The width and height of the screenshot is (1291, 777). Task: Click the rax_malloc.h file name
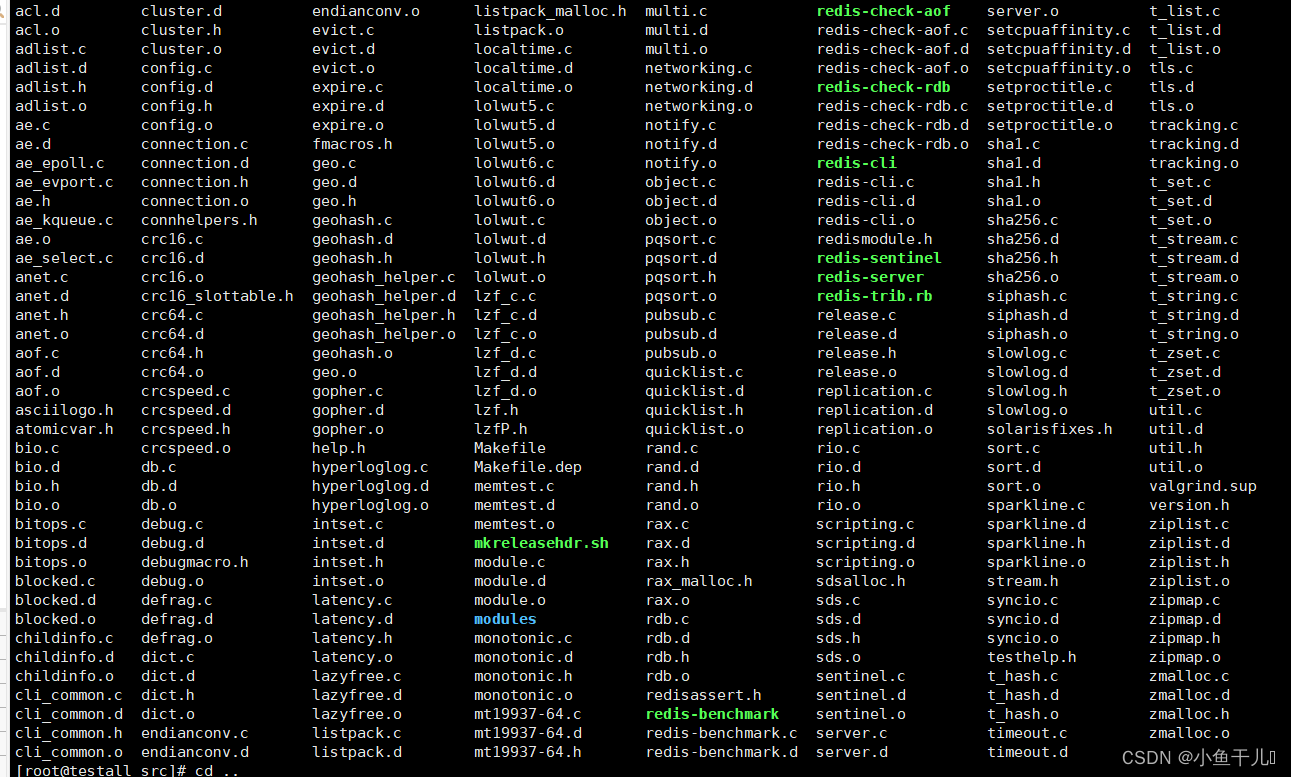(699, 581)
